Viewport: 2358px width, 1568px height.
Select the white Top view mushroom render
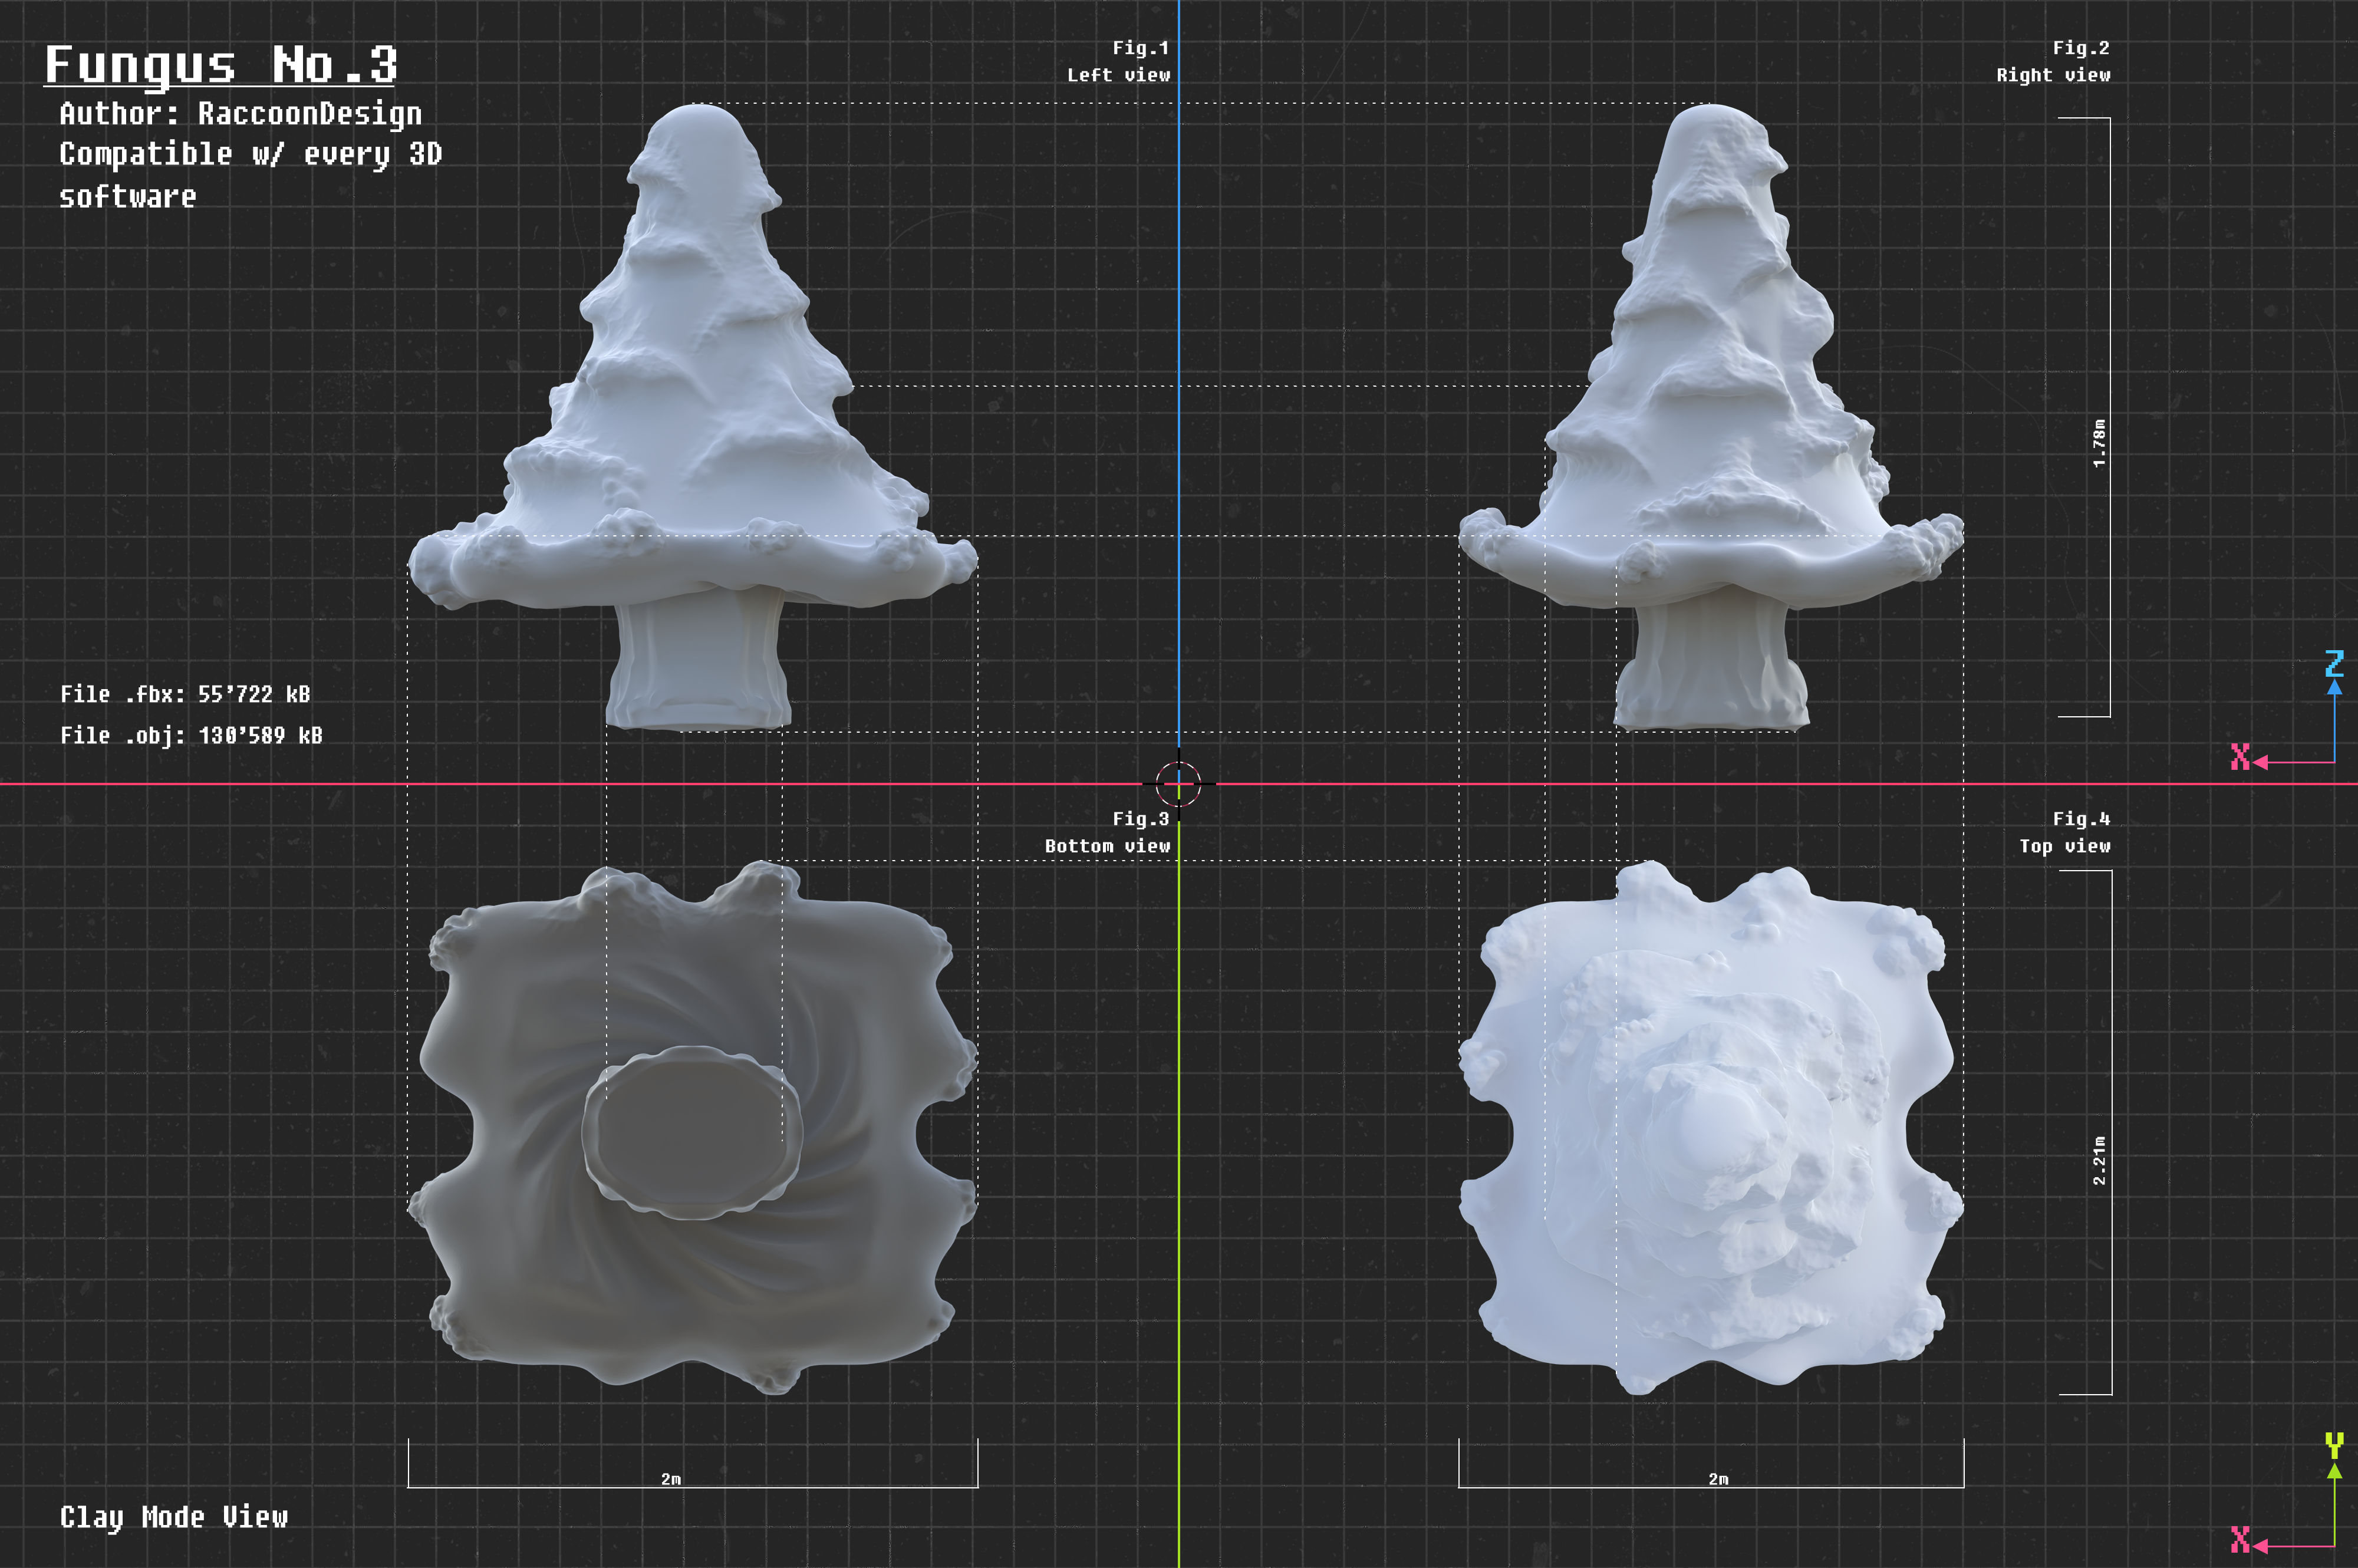point(1711,1128)
